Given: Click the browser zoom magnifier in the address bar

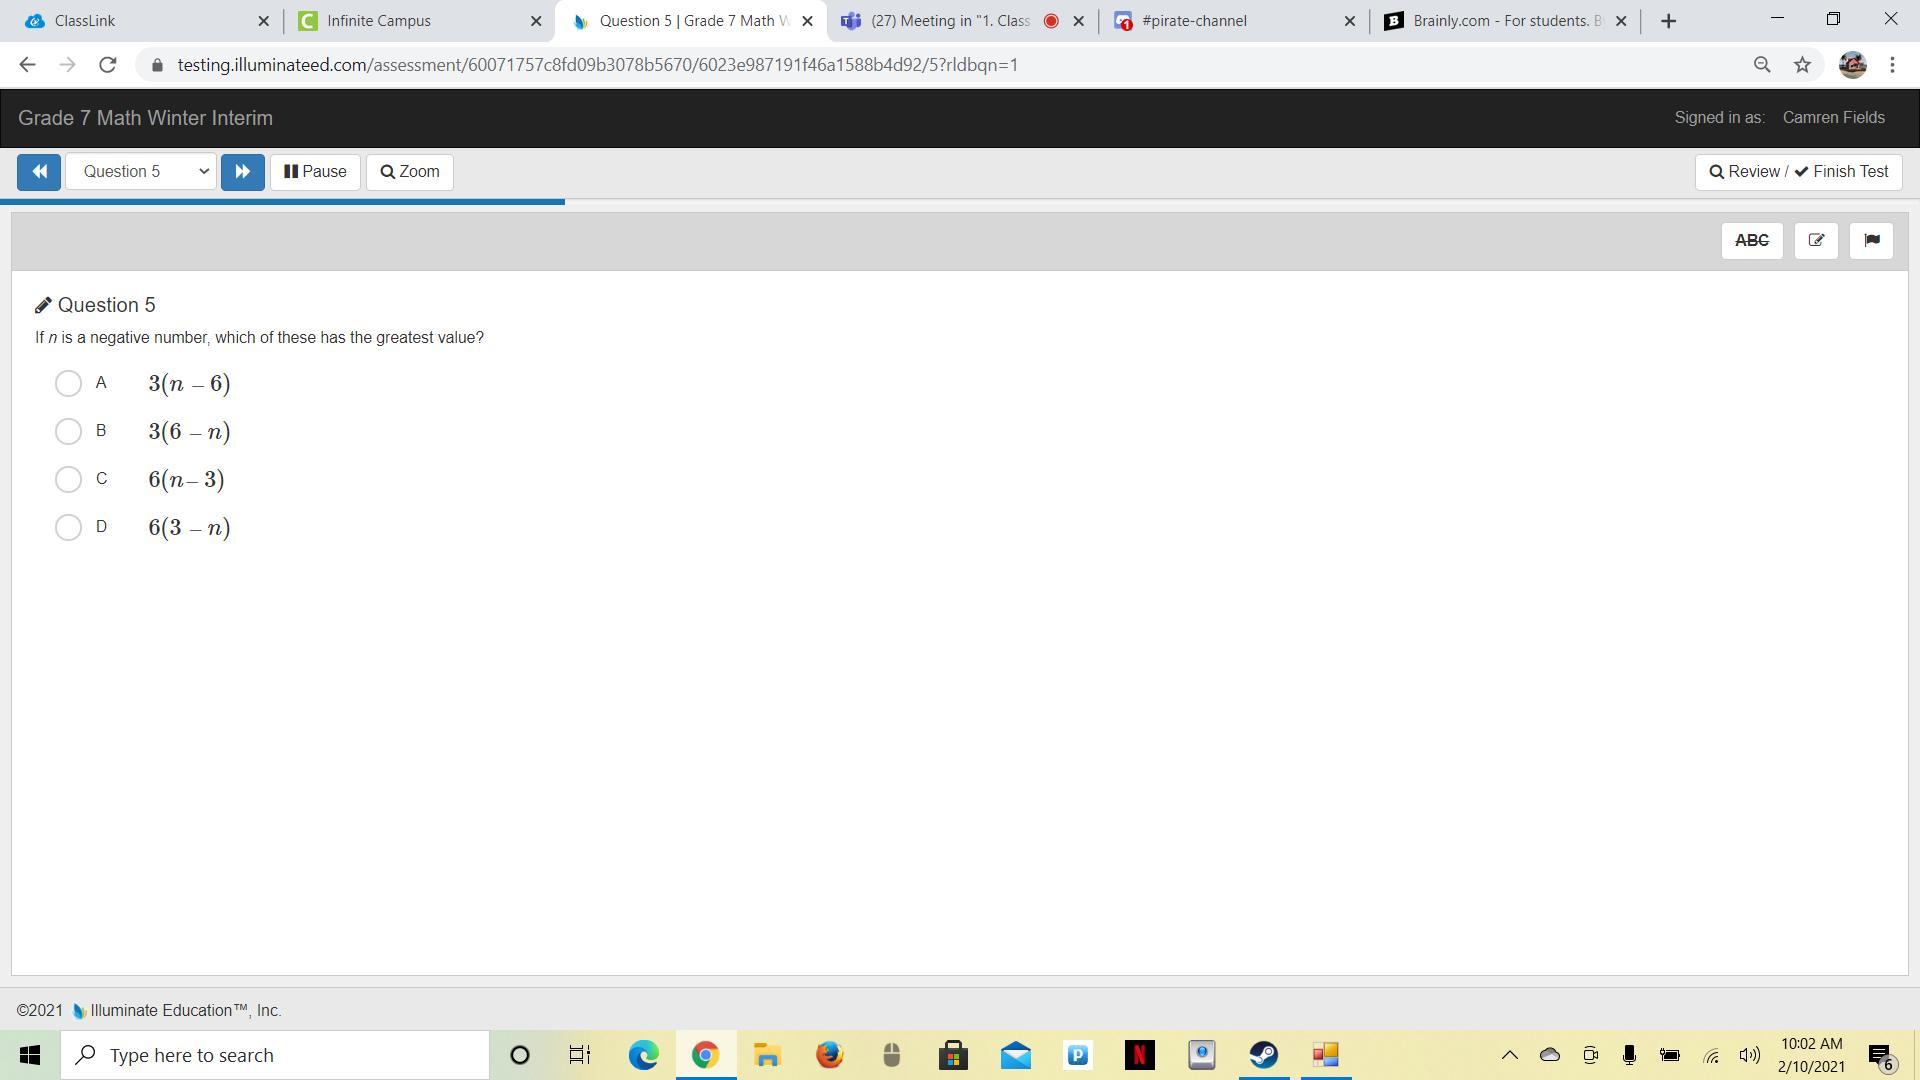Looking at the screenshot, I should point(1762,65).
